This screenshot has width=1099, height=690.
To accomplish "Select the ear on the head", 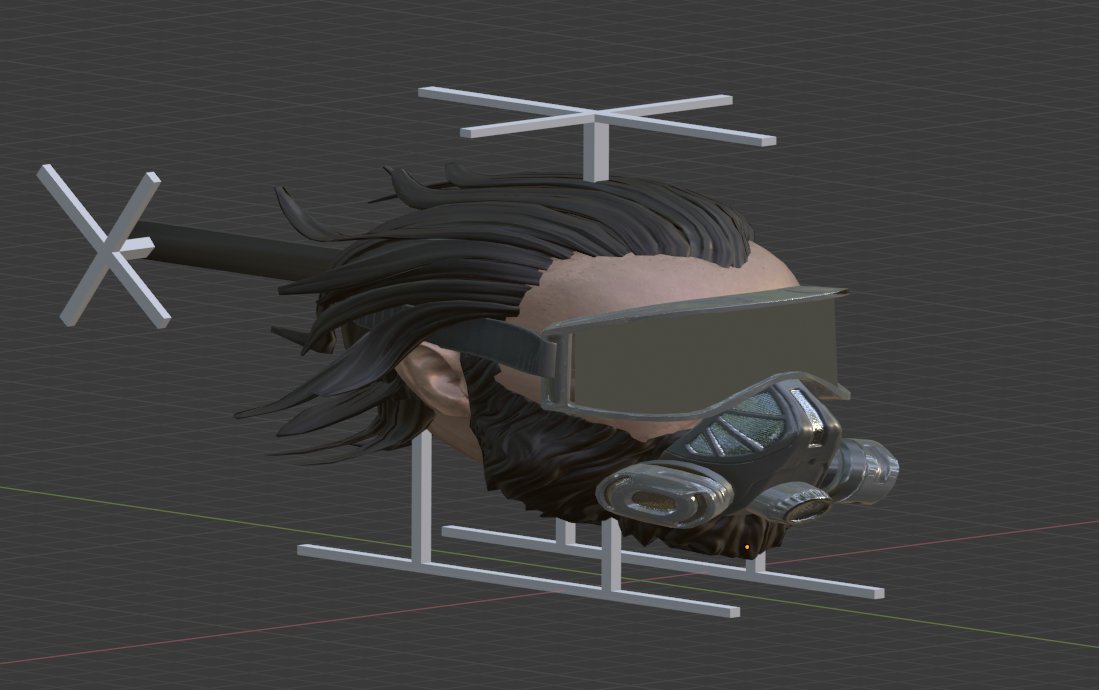I will click(436, 379).
